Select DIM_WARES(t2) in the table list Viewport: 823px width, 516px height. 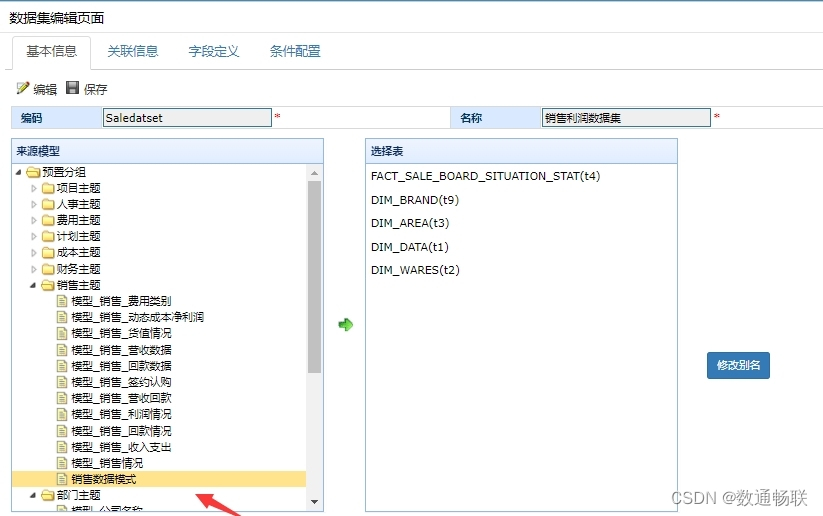[415, 270]
